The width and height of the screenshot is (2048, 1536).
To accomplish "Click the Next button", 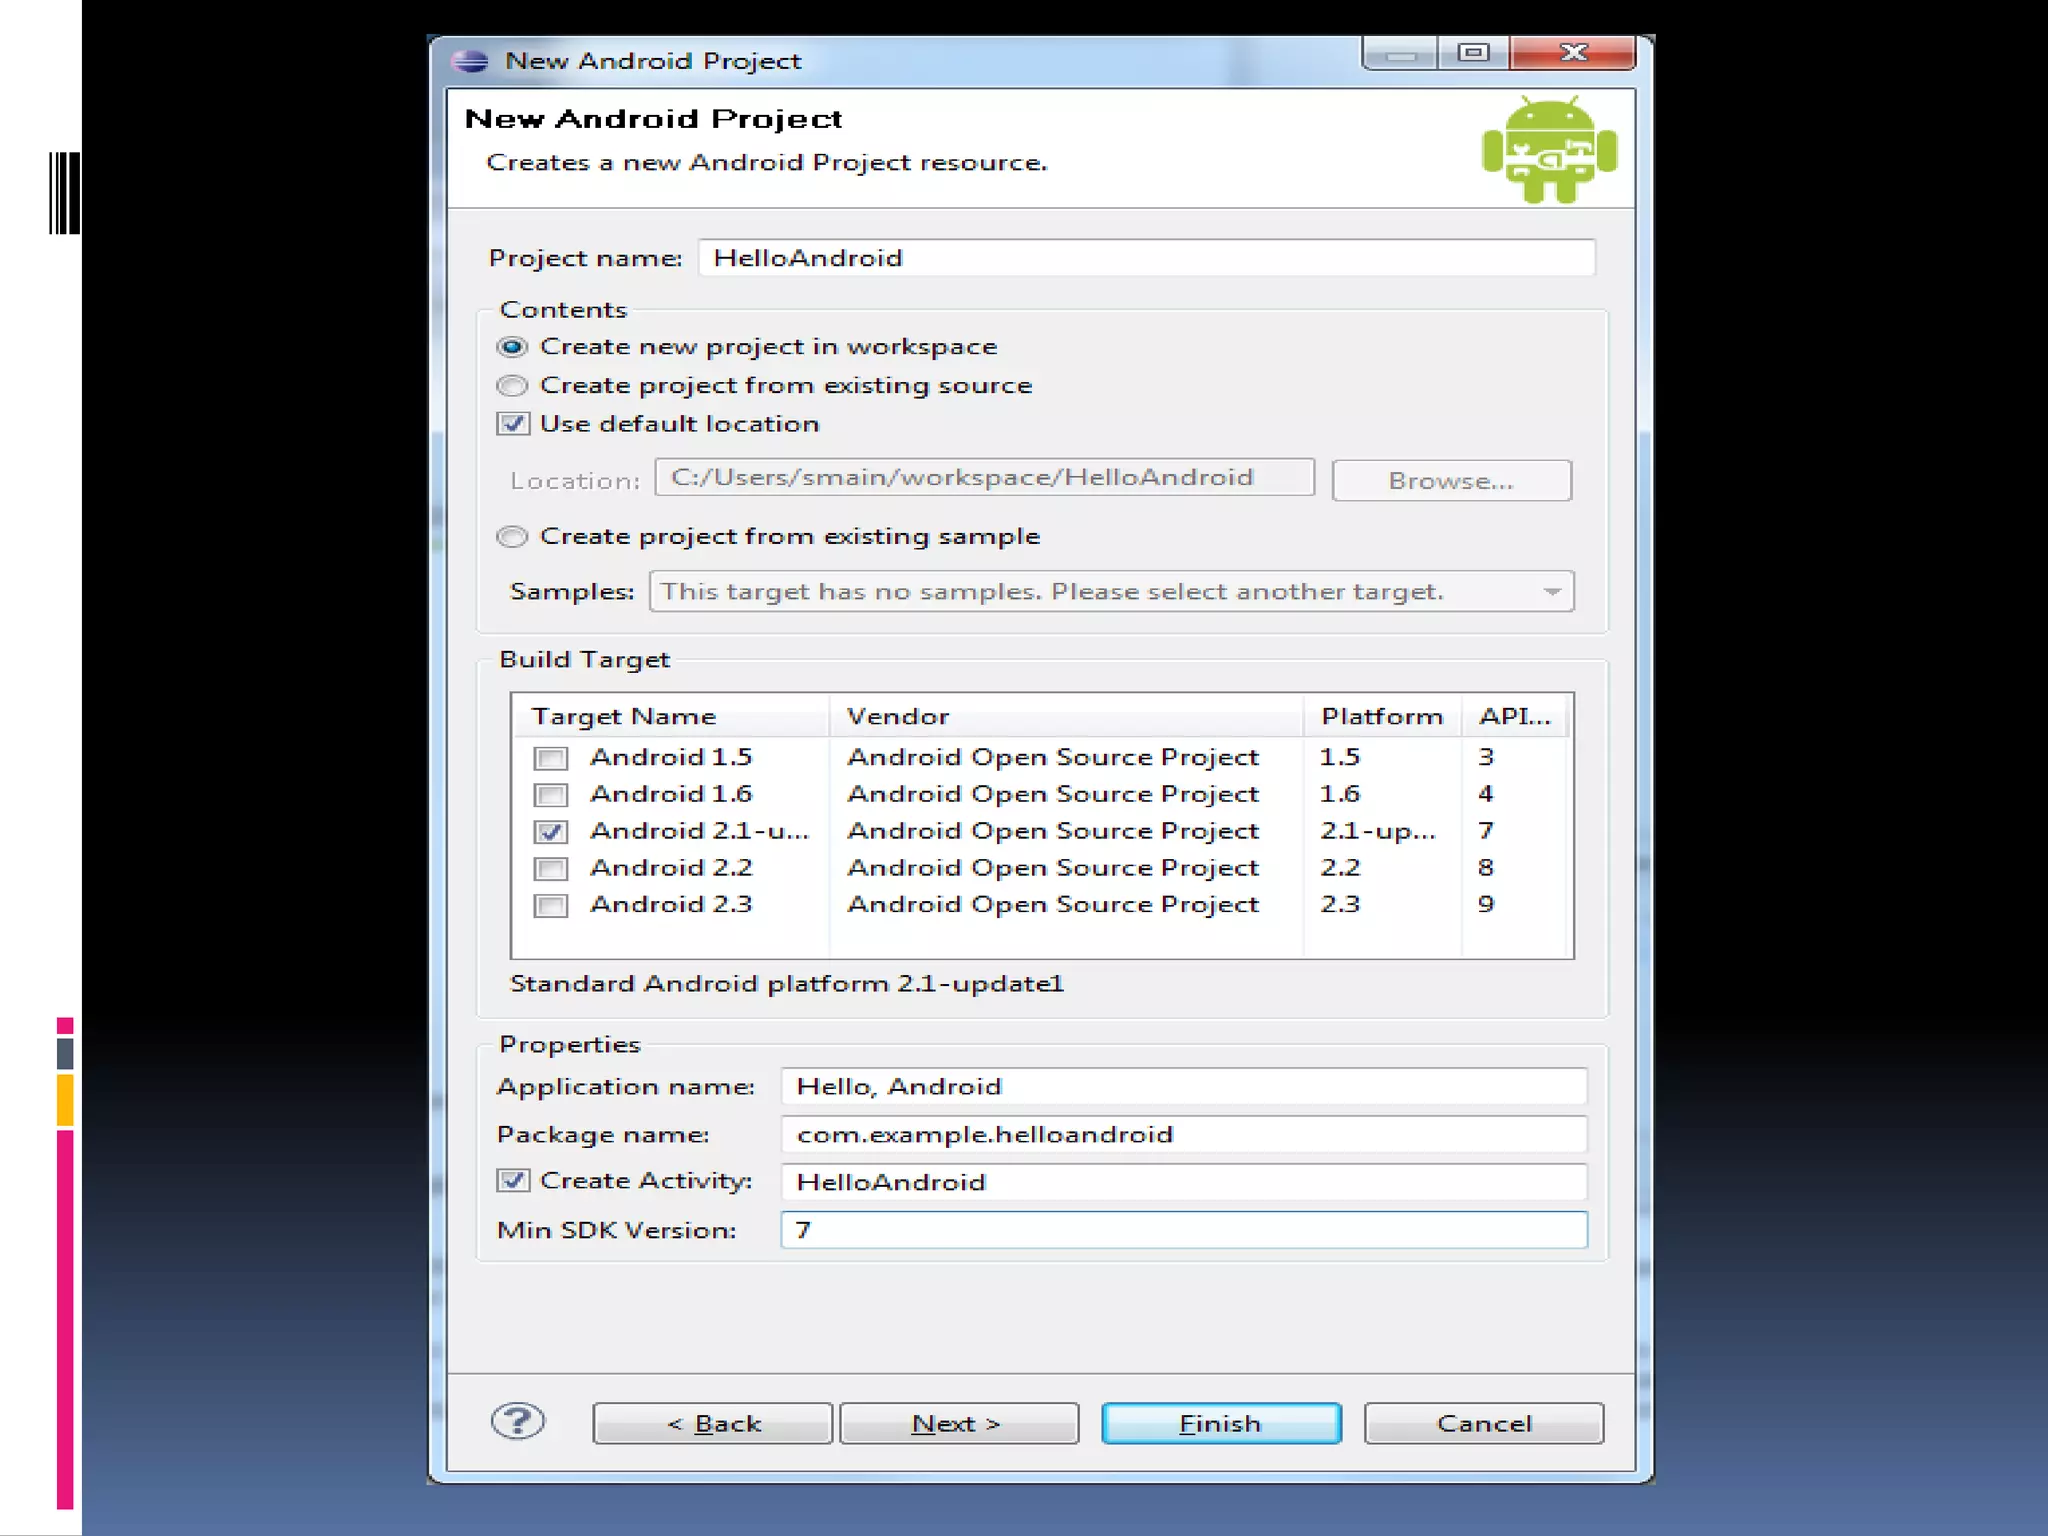I will click(958, 1423).
